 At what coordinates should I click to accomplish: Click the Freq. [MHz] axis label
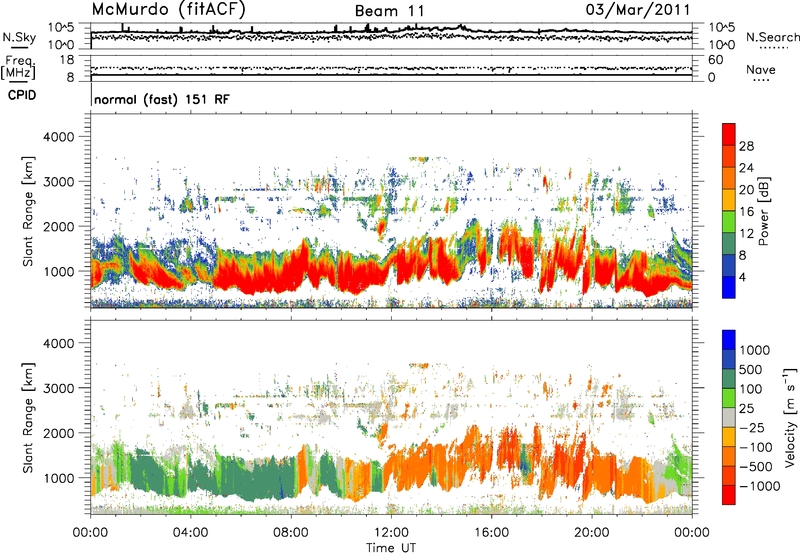click(x=18, y=67)
